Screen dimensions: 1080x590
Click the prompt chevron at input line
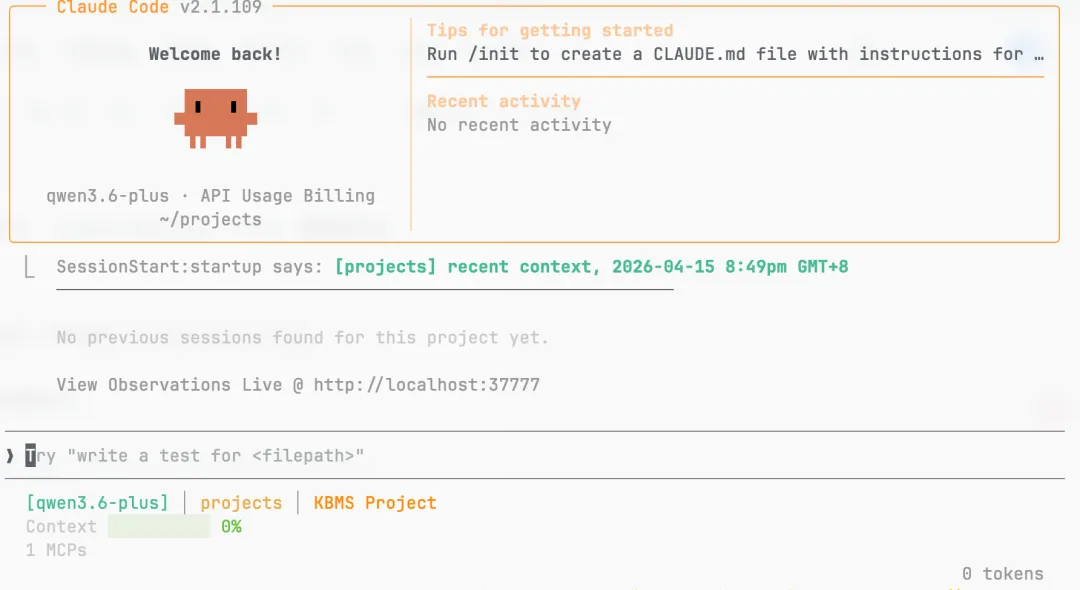(x=10, y=456)
